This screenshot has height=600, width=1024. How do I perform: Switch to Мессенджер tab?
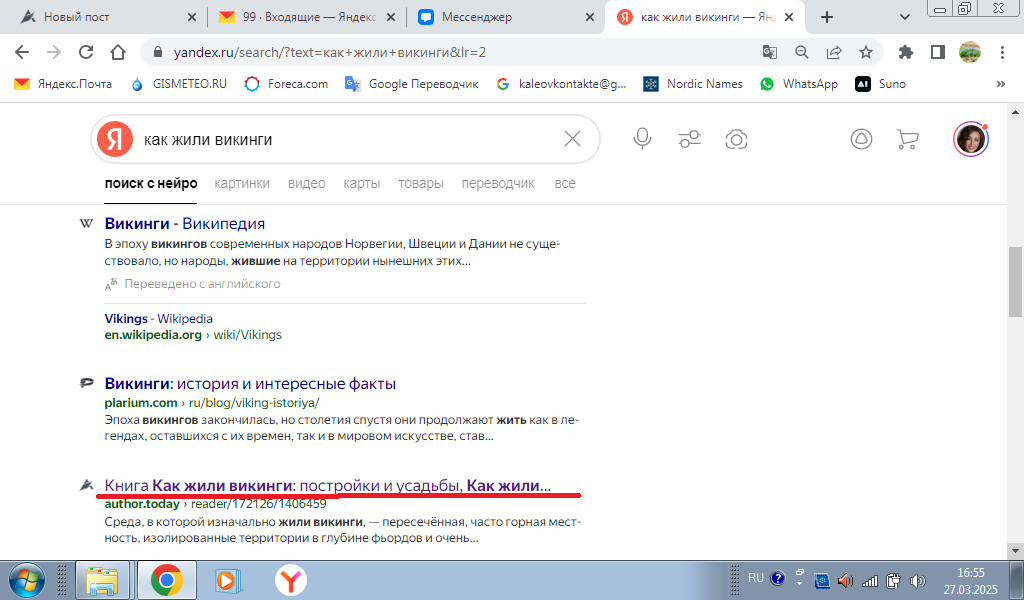tap(477, 17)
